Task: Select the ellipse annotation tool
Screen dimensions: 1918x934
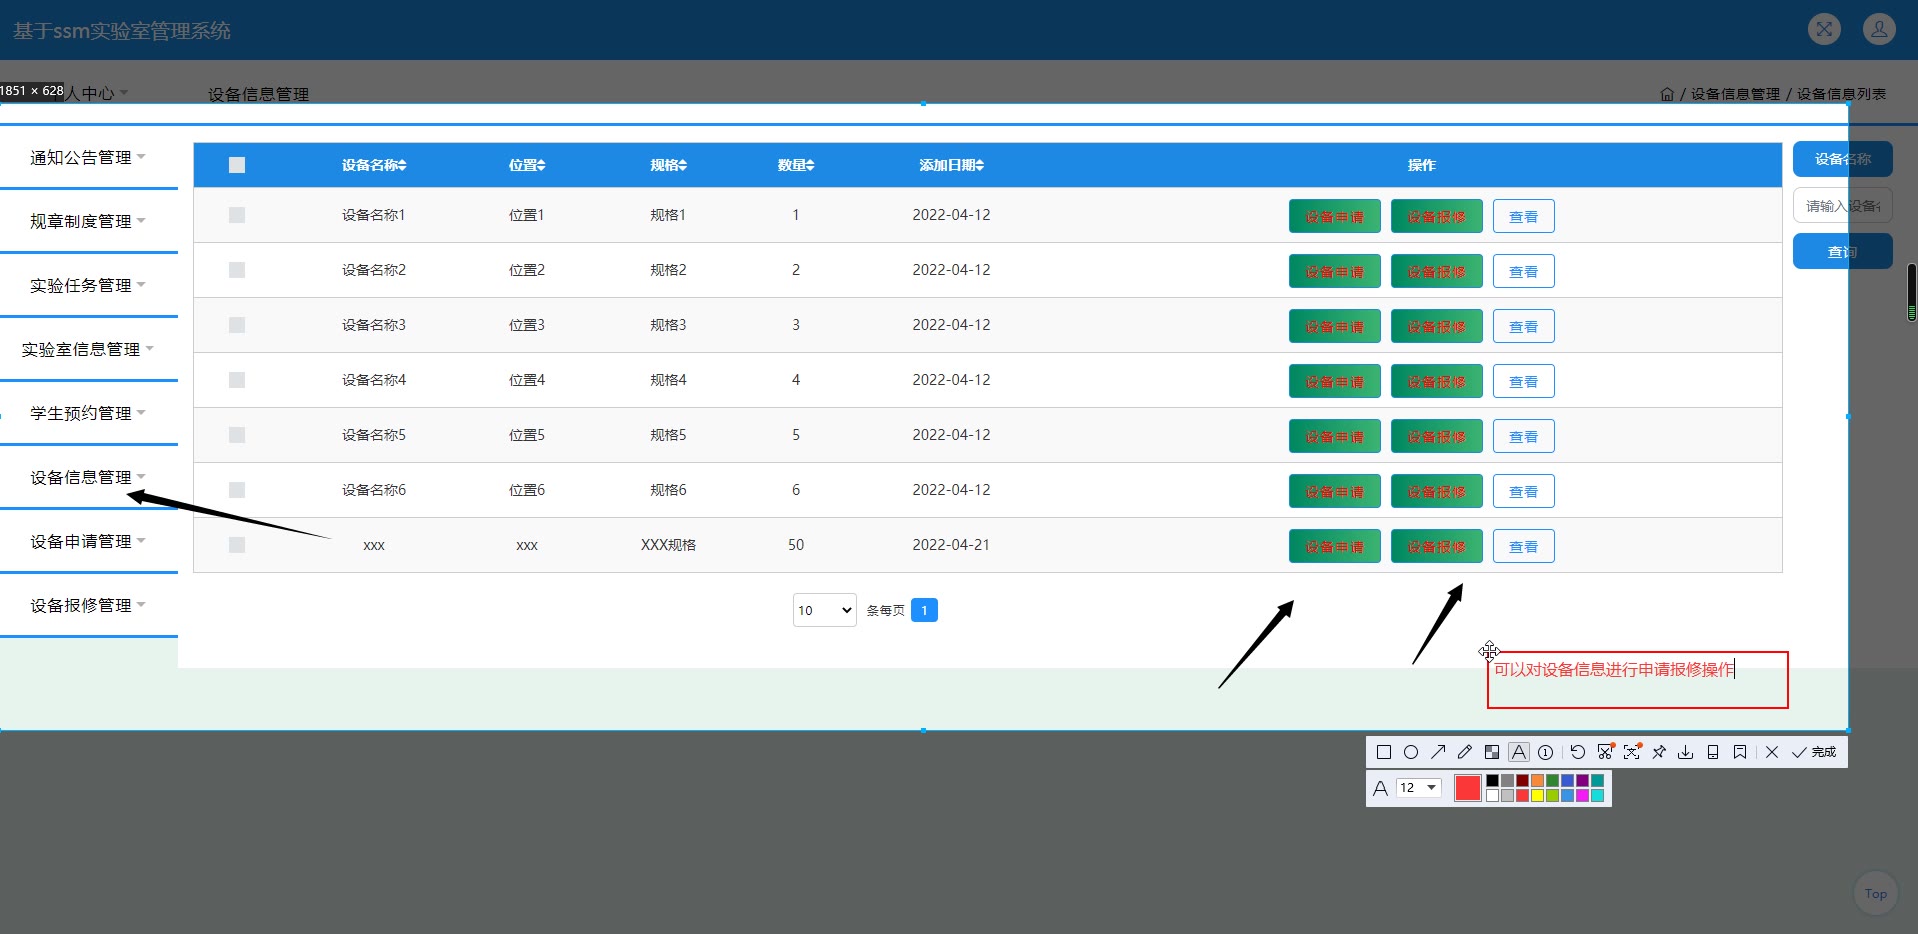Action: click(1411, 752)
